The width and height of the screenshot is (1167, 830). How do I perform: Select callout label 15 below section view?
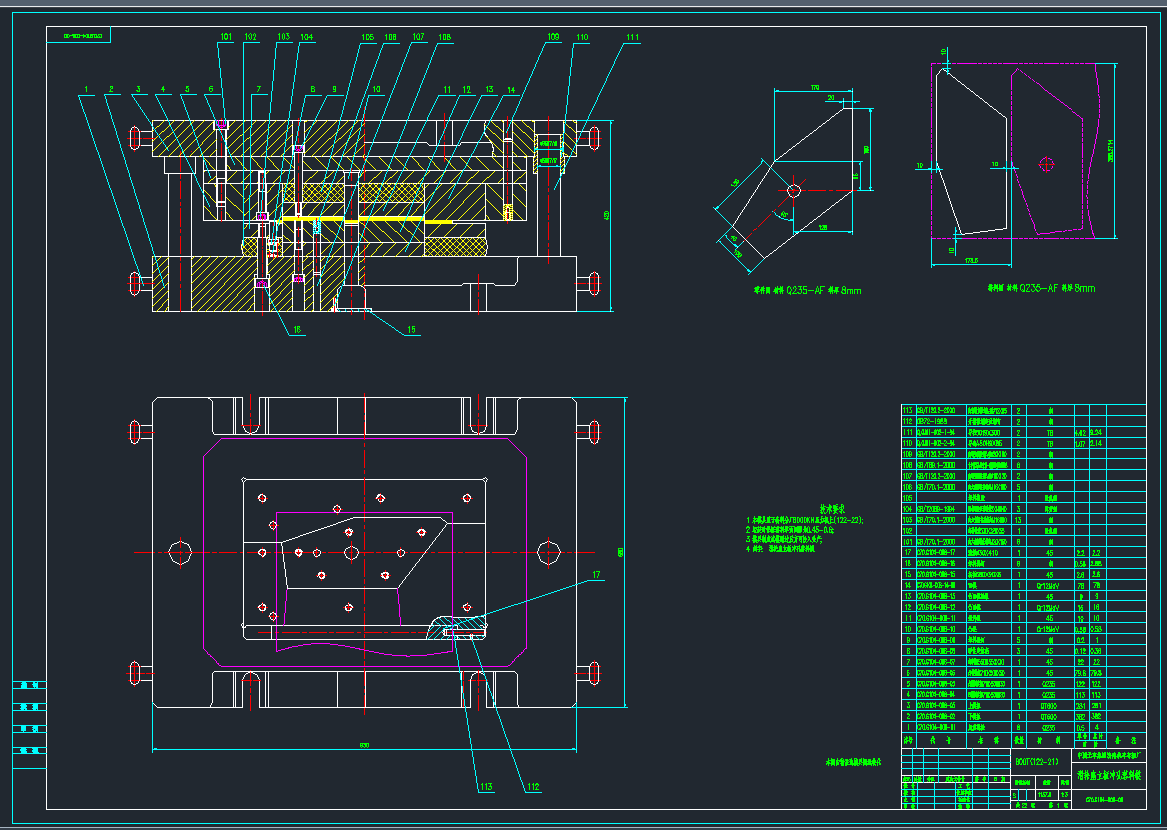[411, 329]
